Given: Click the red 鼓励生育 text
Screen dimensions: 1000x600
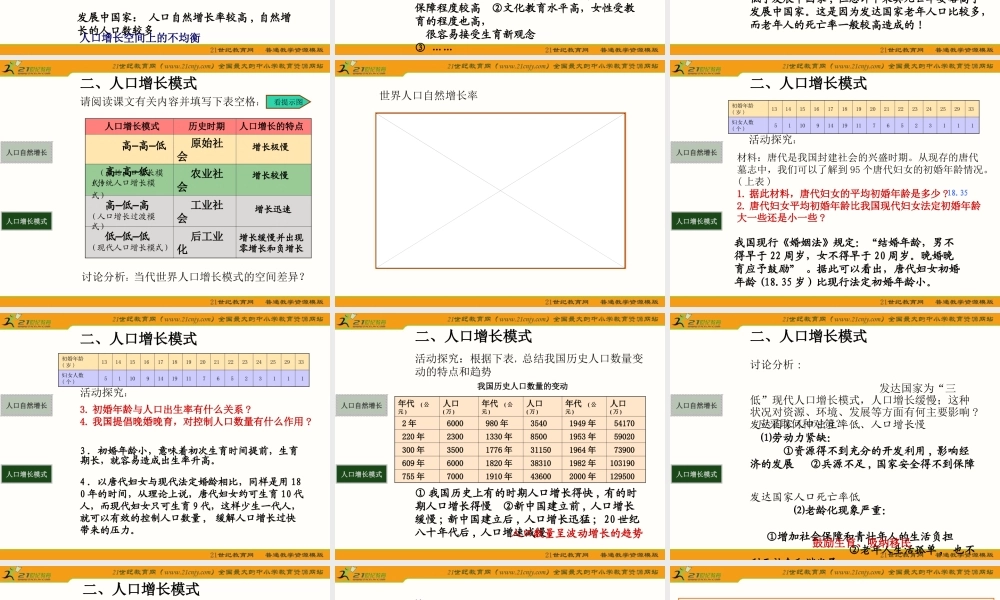Looking at the screenshot, I should click(833, 543).
